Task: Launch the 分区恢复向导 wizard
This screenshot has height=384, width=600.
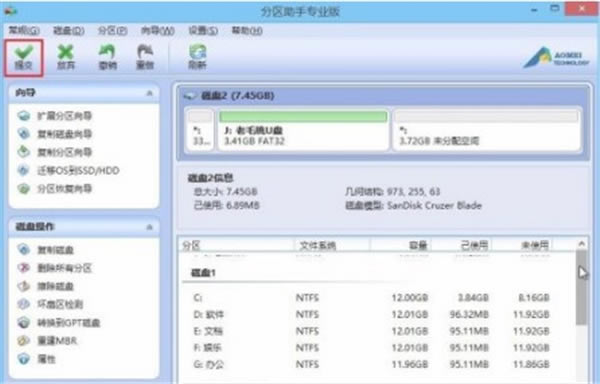Action: [55, 189]
